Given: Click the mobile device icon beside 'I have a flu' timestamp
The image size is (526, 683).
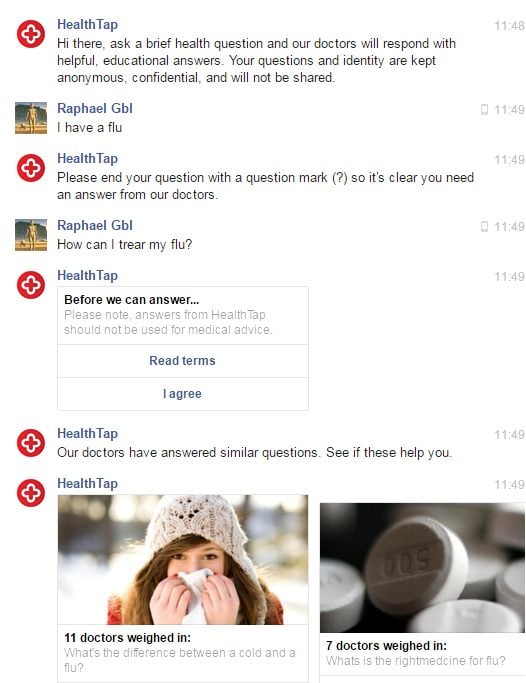Looking at the screenshot, I should point(484,109).
